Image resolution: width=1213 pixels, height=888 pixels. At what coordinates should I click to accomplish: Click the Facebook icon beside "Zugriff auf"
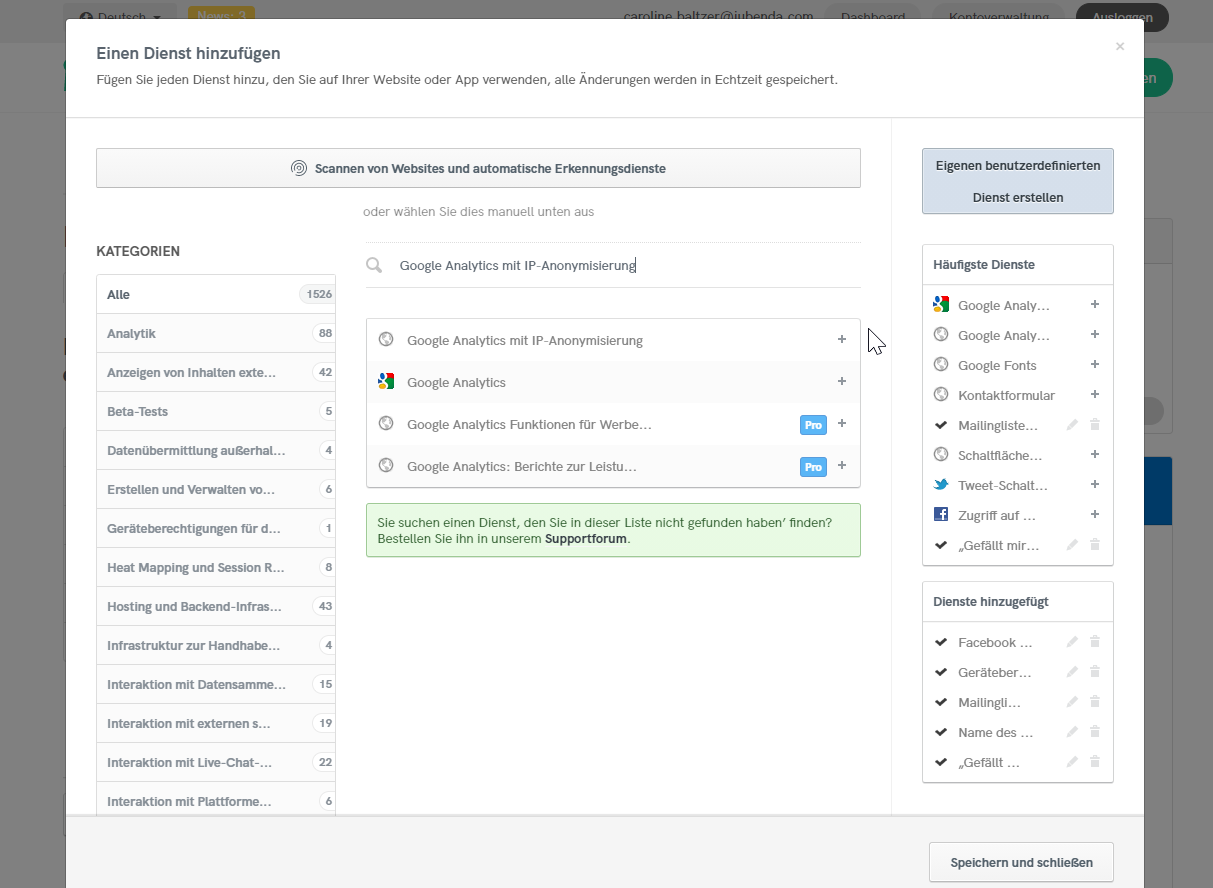[x=940, y=514]
